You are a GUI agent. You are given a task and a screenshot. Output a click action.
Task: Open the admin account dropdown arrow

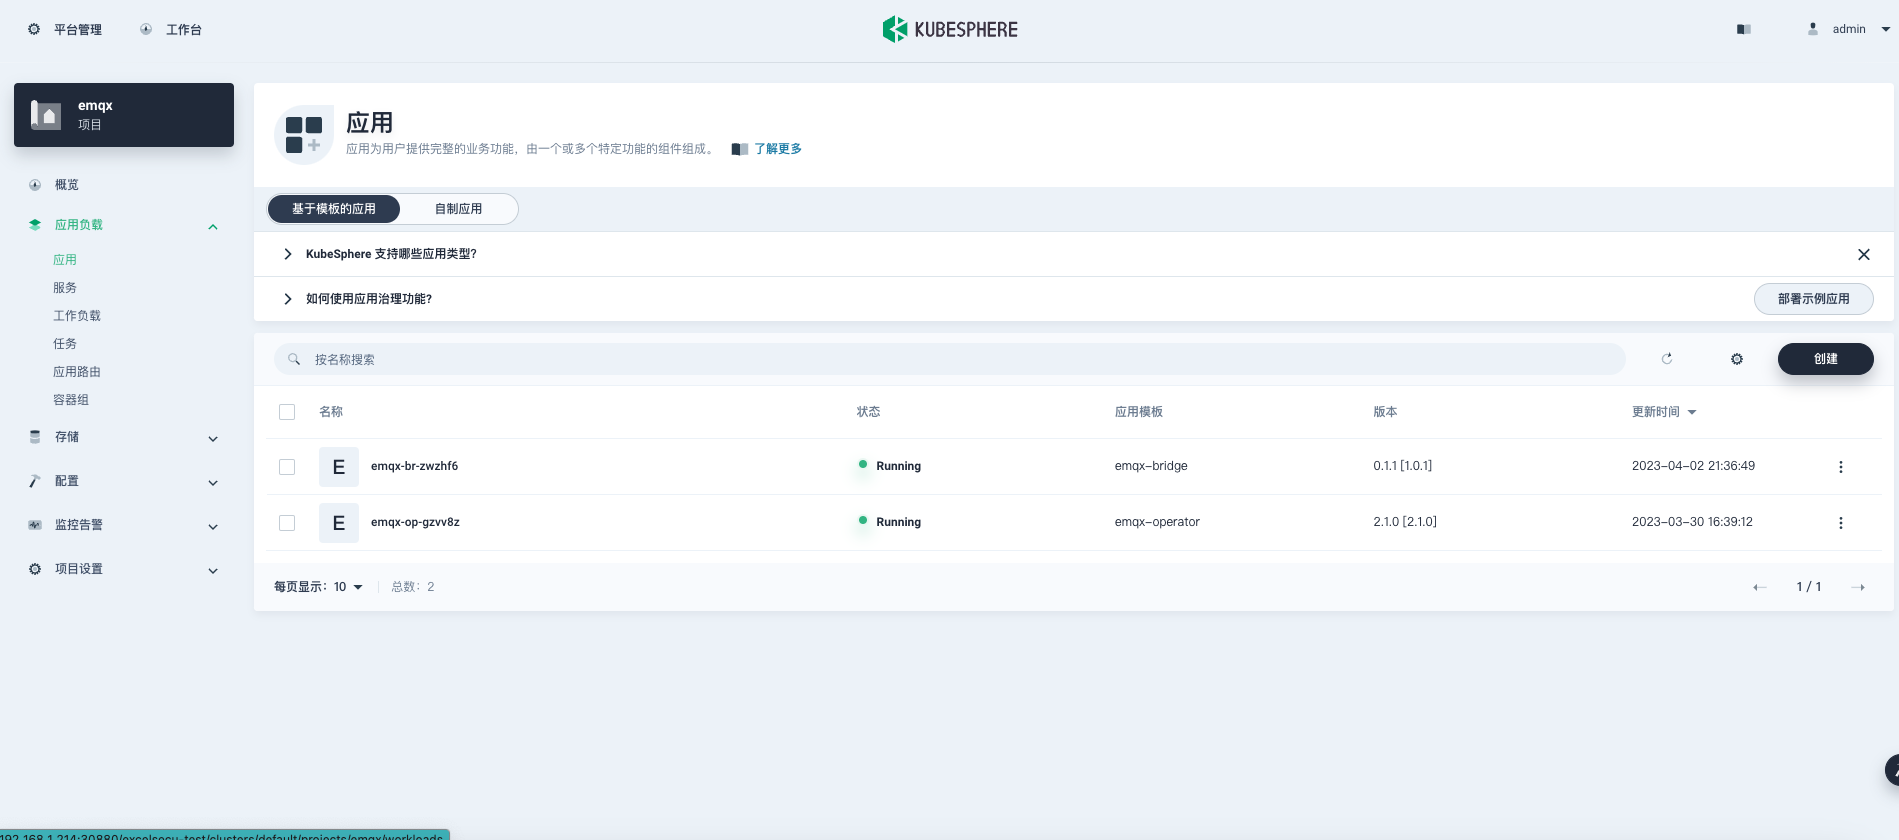coord(1886,29)
